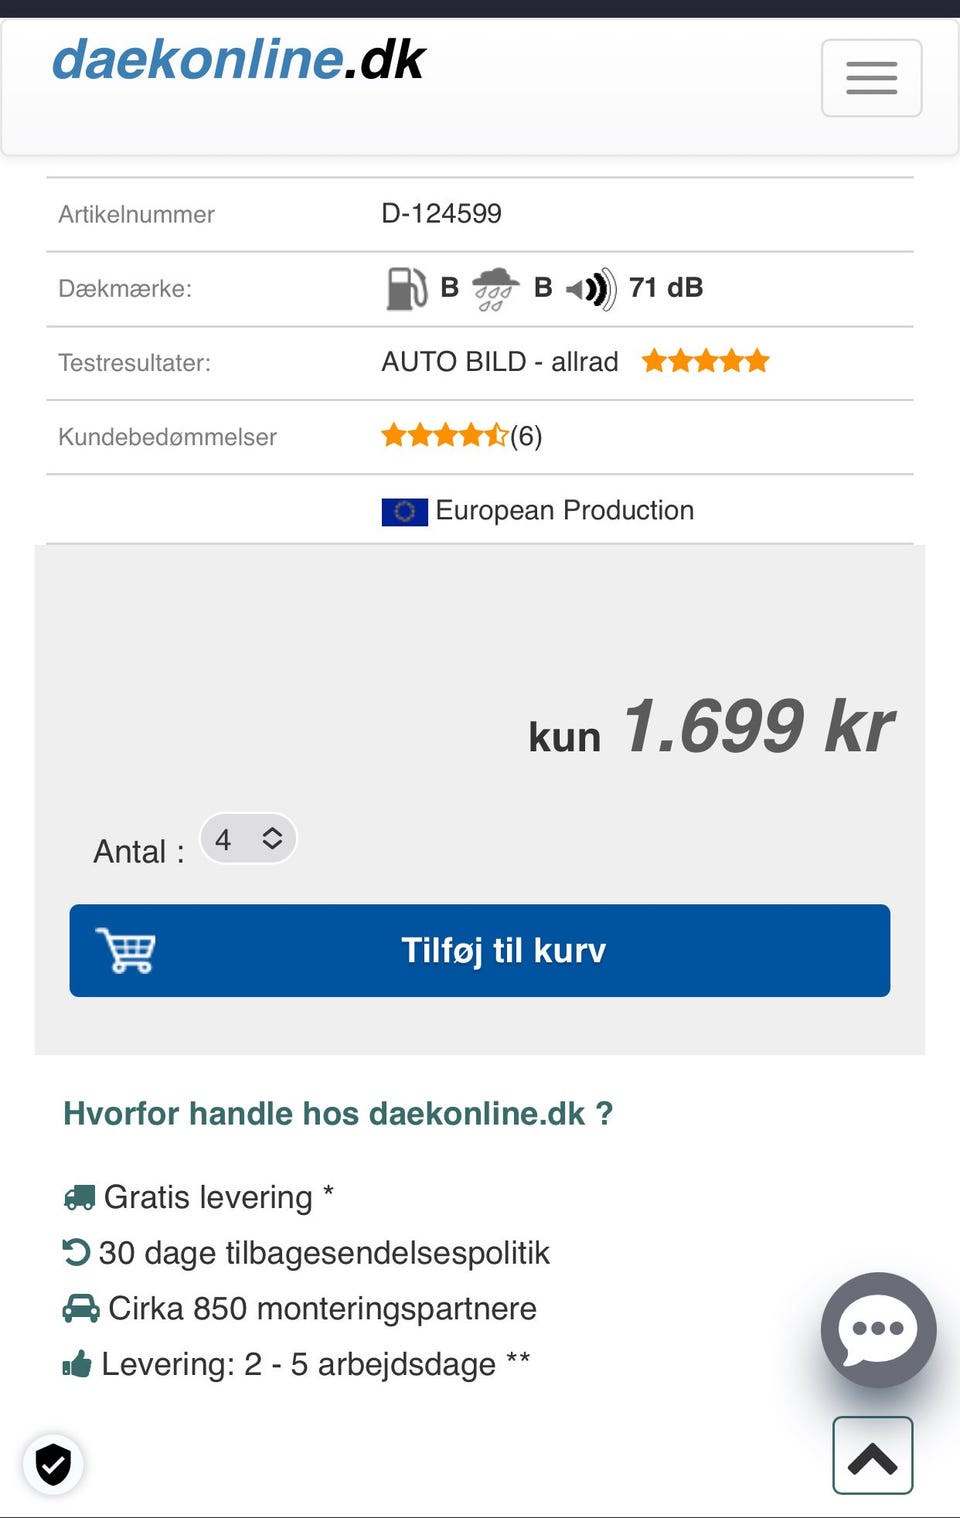Click the European Production flag icon
This screenshot has height=1518, width=960.
click(x=404, y=511)
